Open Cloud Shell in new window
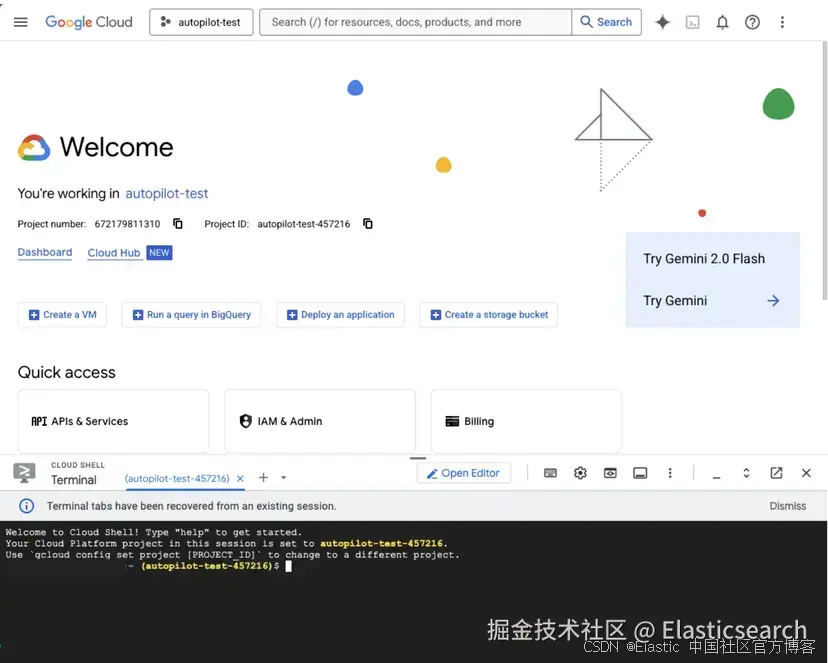Viewport: 828px width, 663px height. tap(776, 473)
